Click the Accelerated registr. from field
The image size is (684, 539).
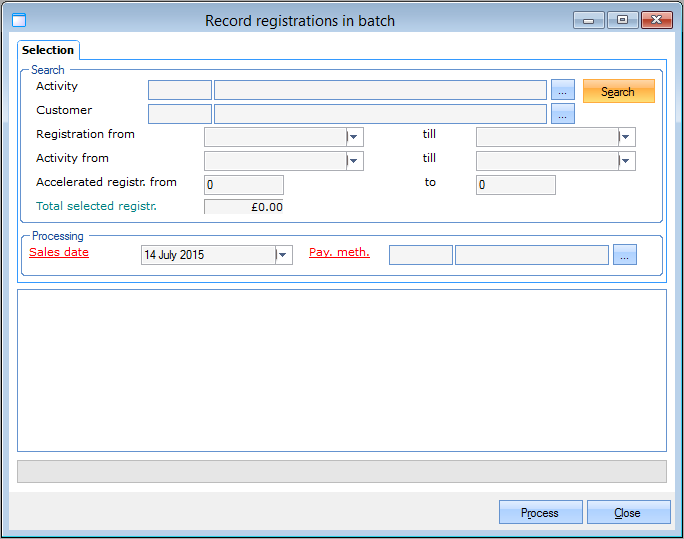244,185
